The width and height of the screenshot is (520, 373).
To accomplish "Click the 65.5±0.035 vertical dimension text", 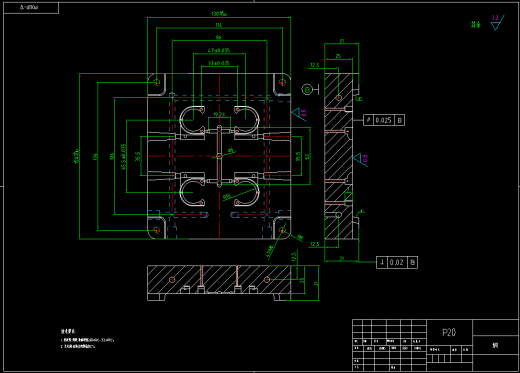I will [x=124, y=157].
